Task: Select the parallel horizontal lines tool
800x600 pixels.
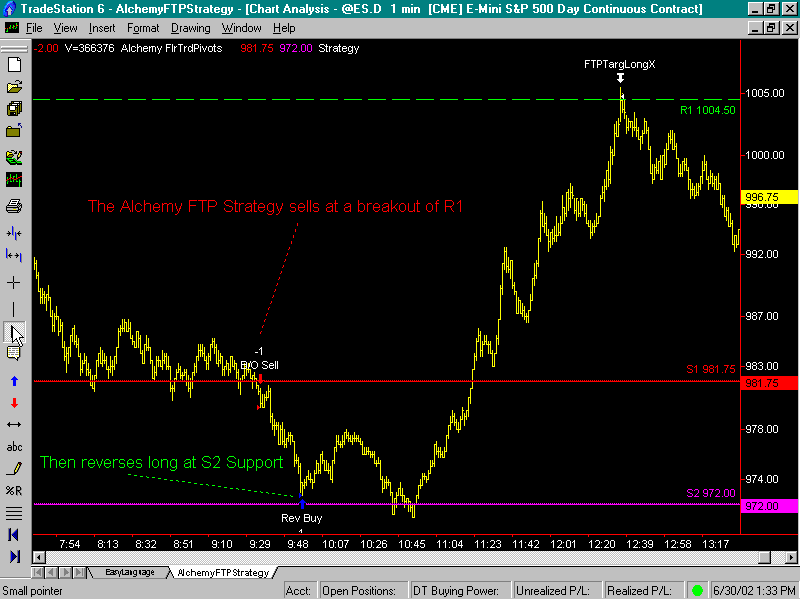Action: click(x=14, y=513)
